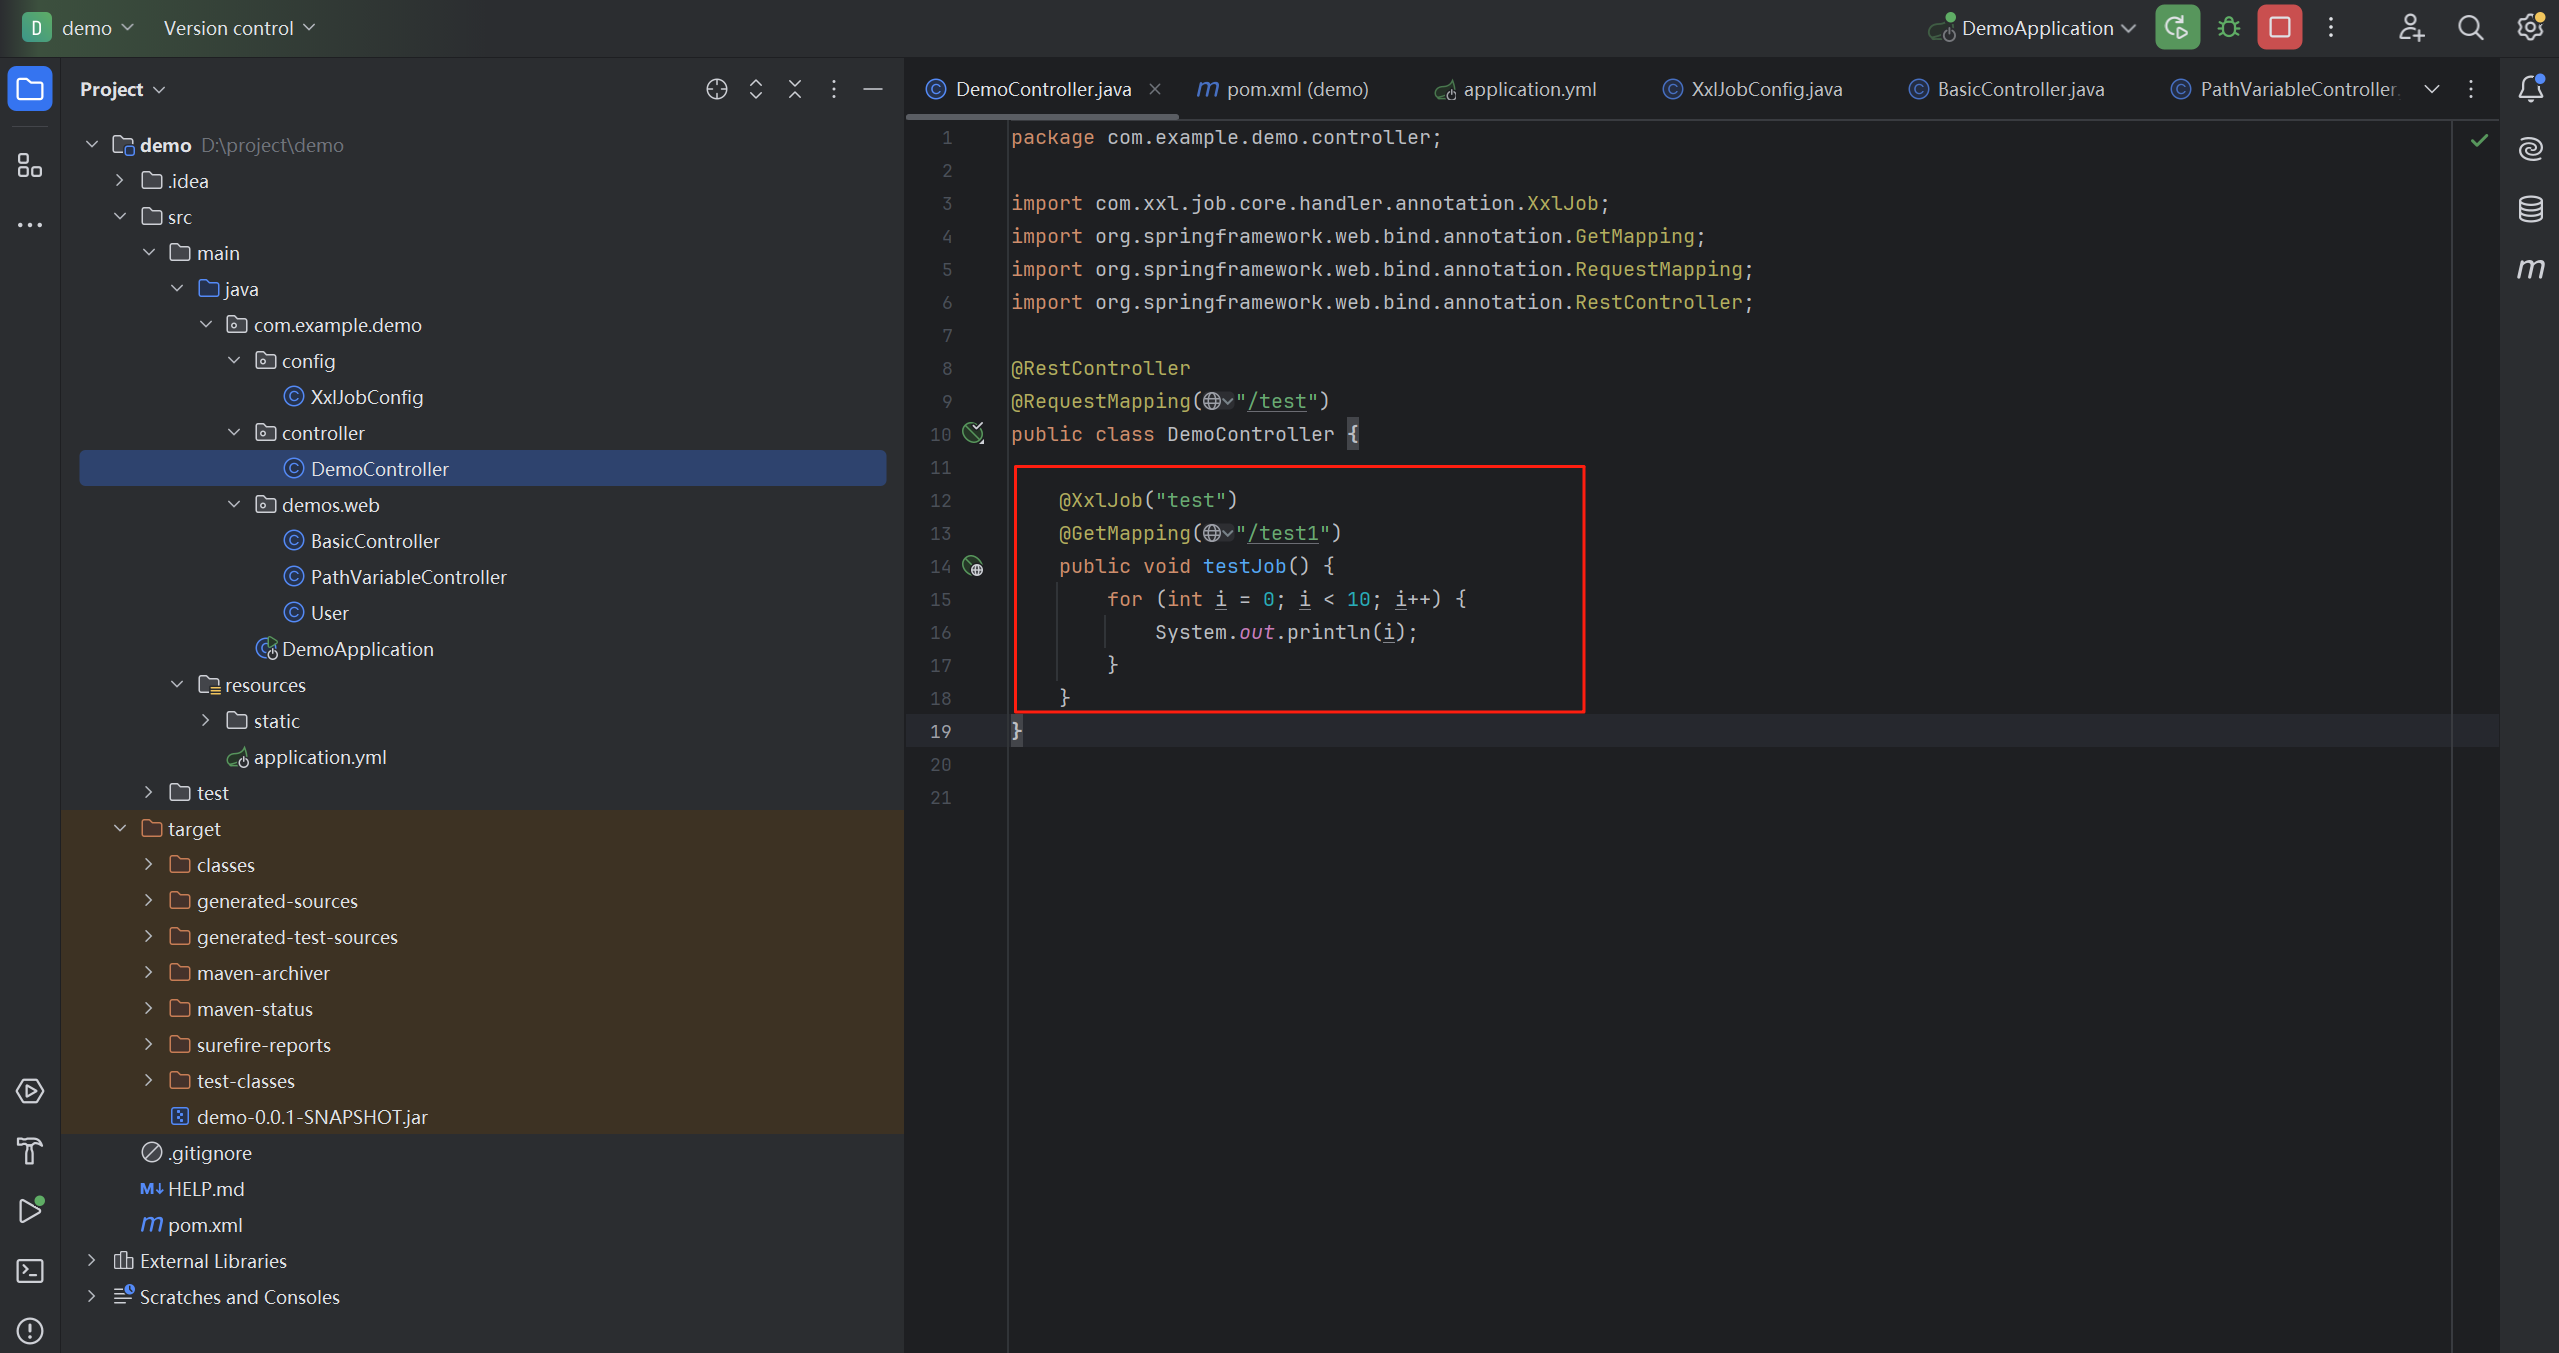Open AI Assistant spiral icon
Screen dimensions: 2559x1353
(x=2531, y=149)
